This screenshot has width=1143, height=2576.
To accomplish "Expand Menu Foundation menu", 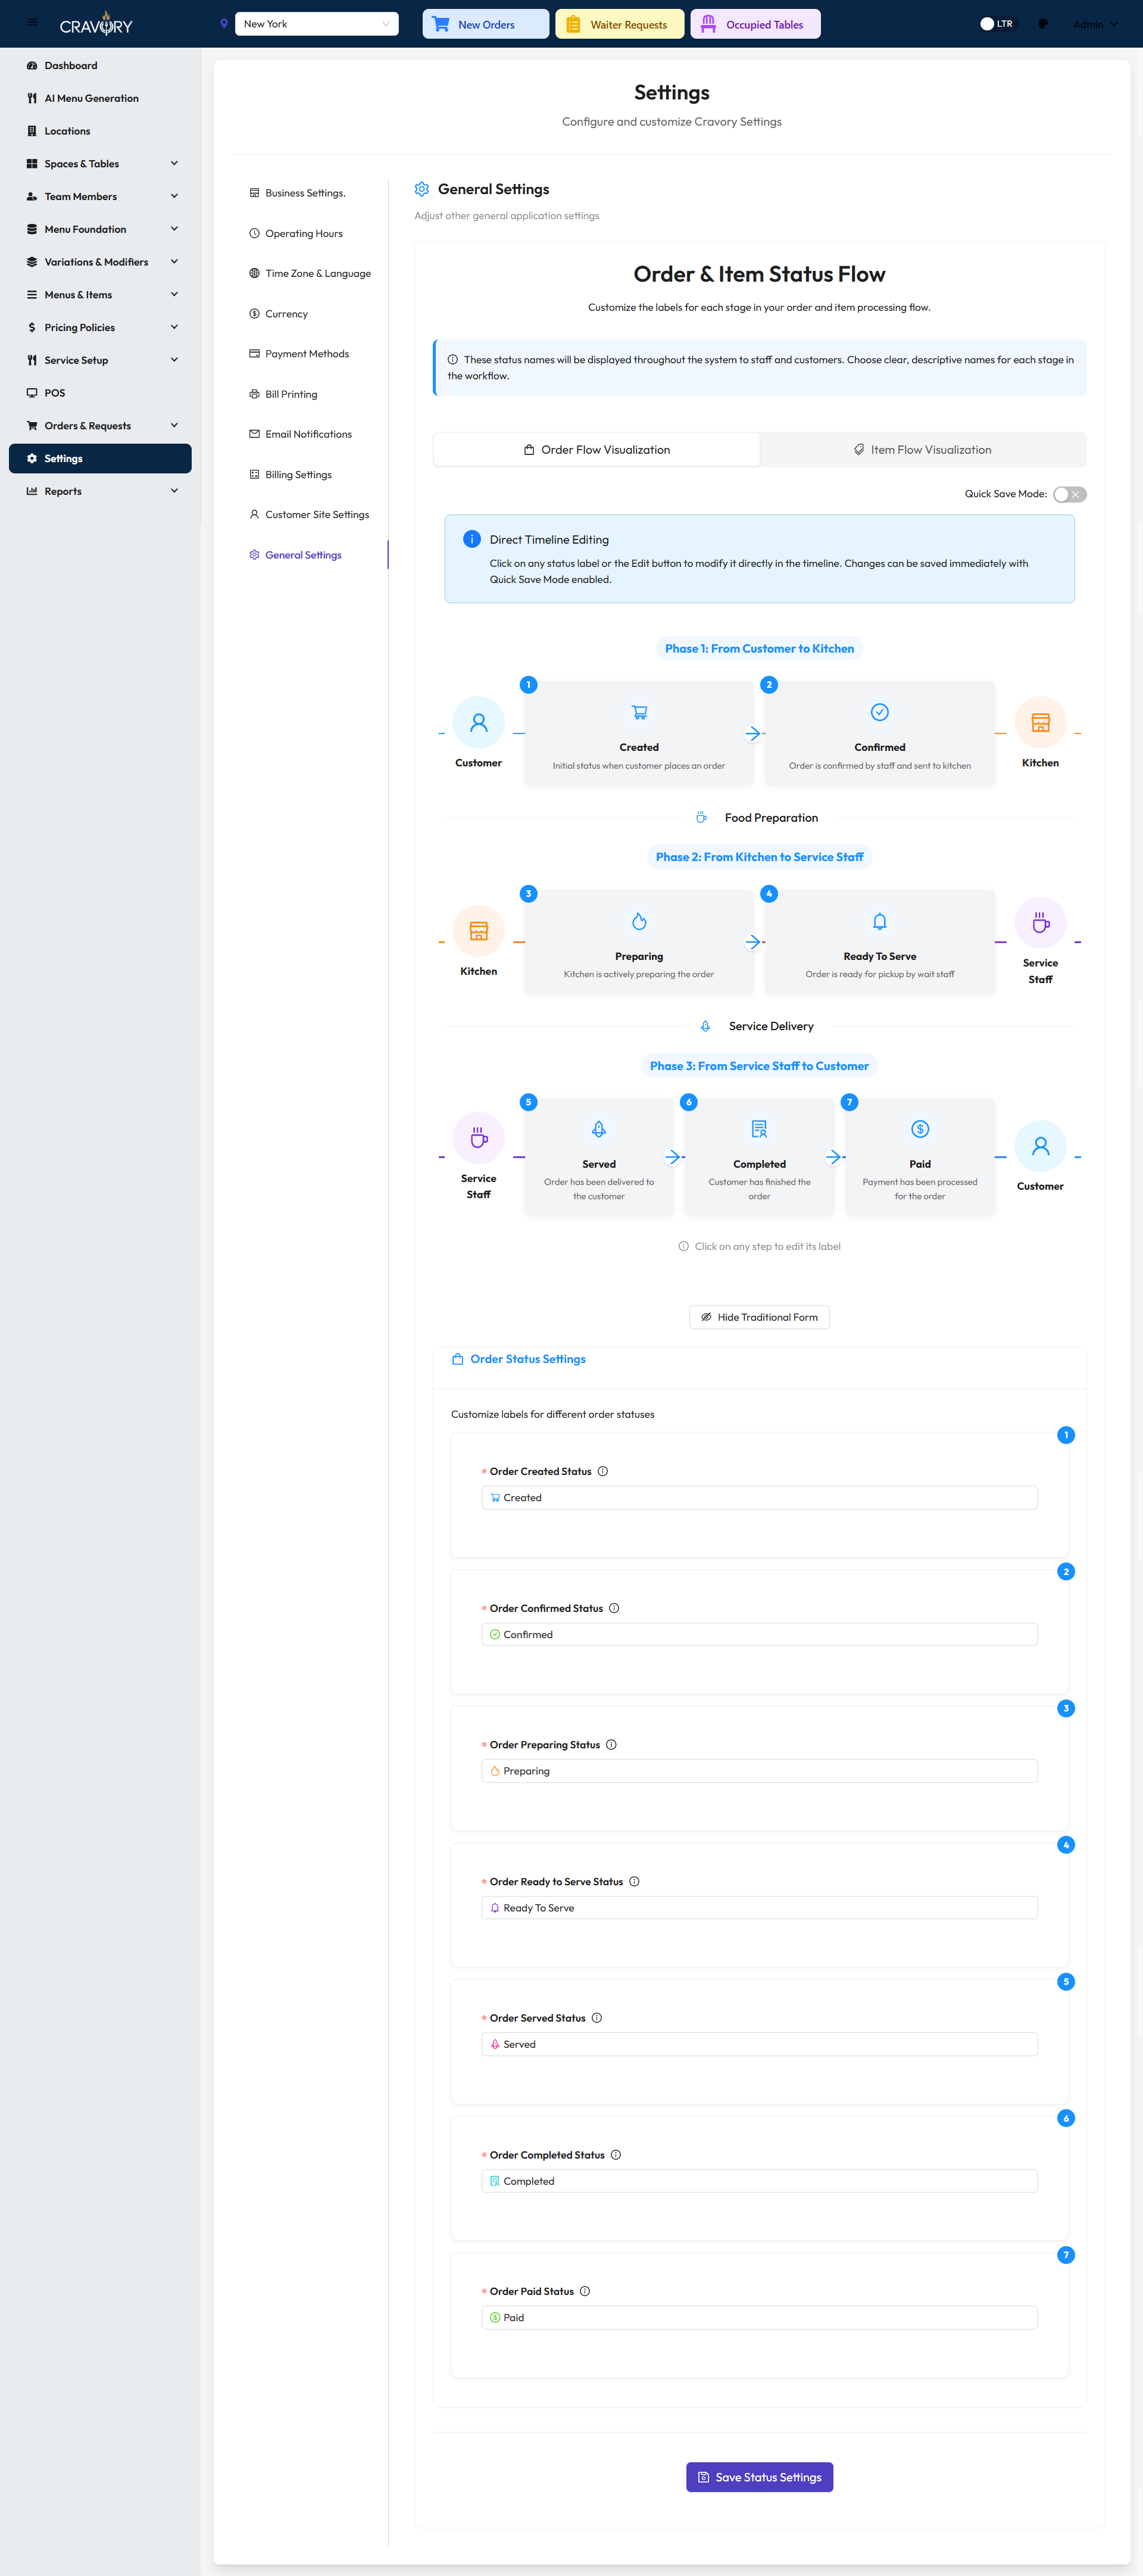I will [100, 229].
